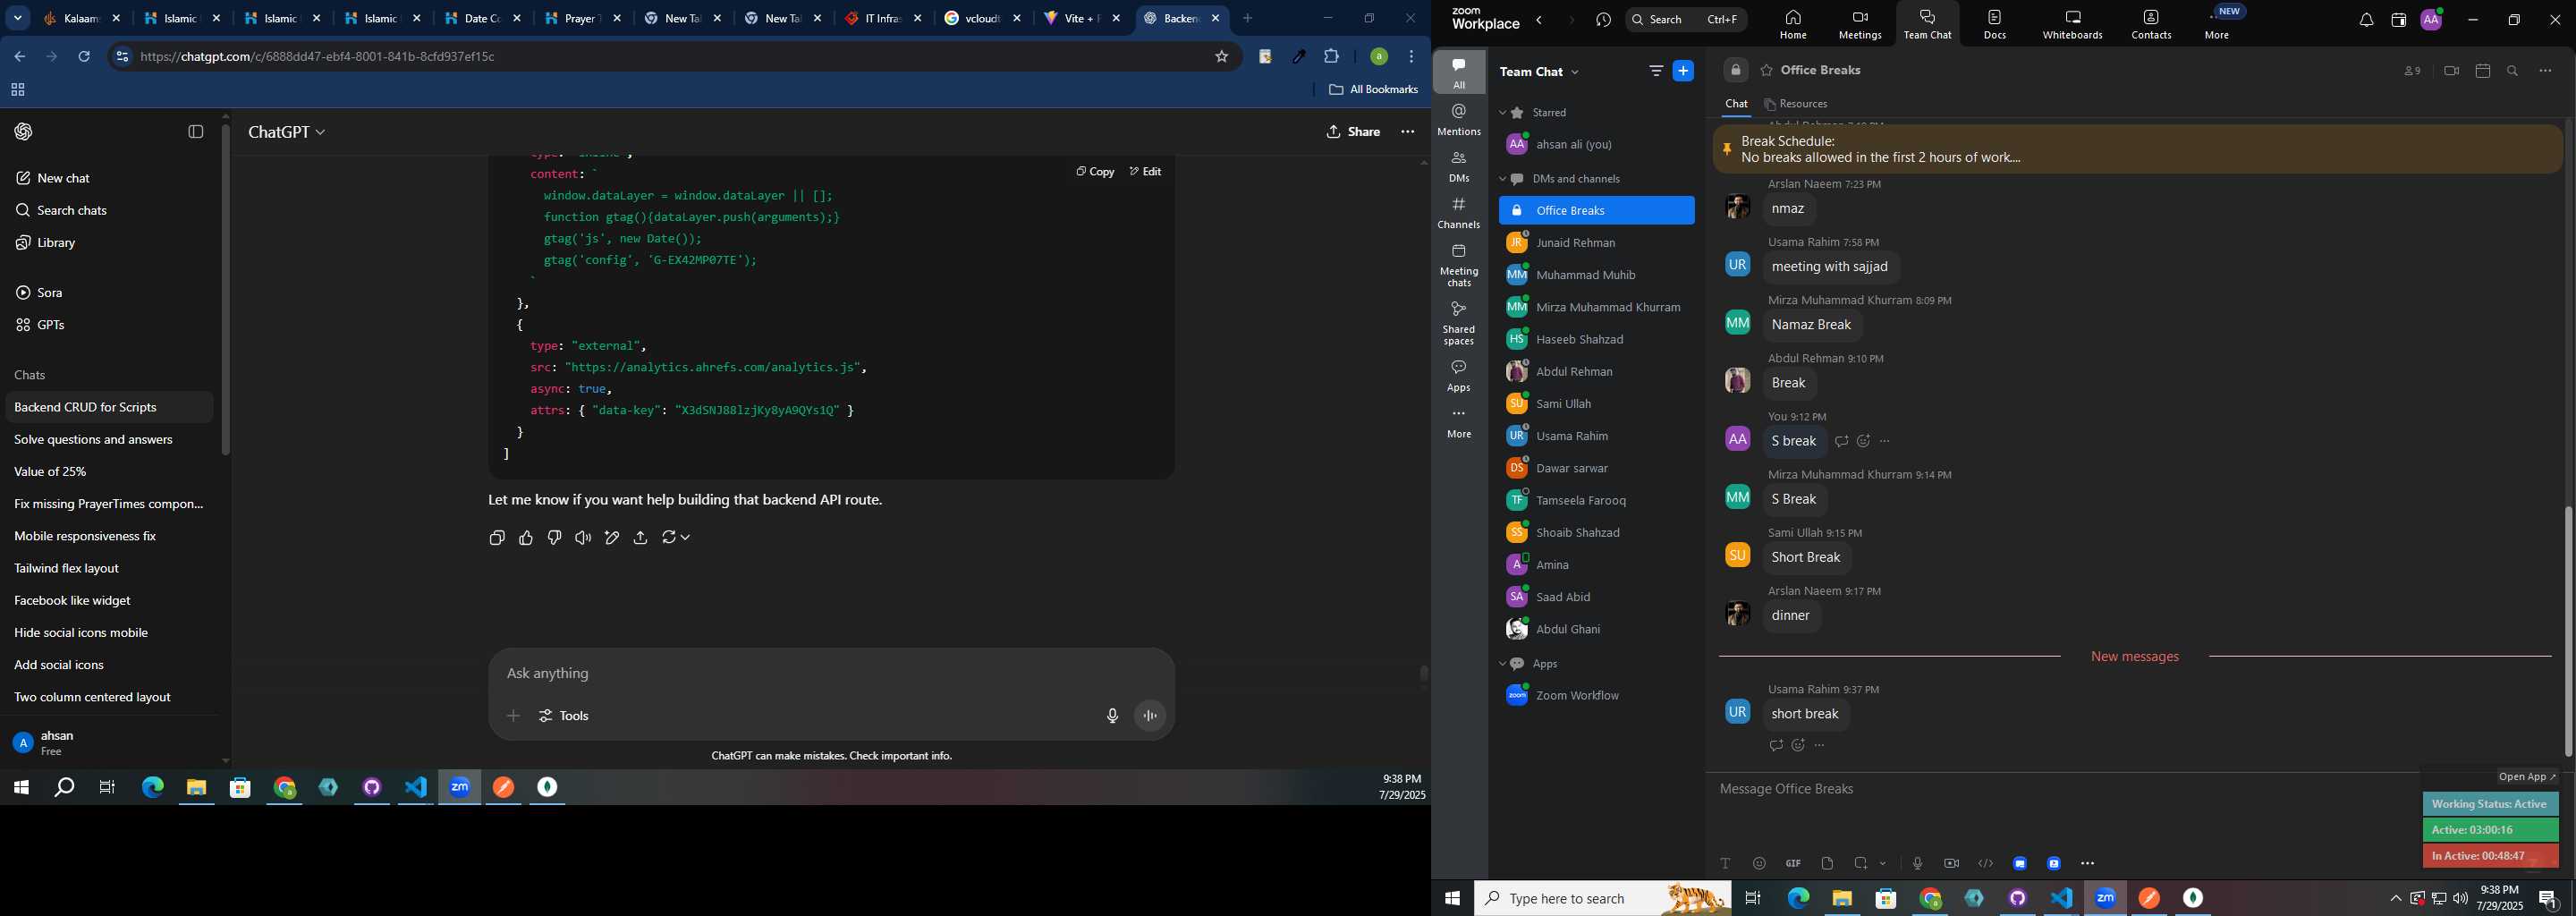This screenshot has width=2576, height=916.
Task: Collapse the DMs and channels section
Action: [1502, 179]
